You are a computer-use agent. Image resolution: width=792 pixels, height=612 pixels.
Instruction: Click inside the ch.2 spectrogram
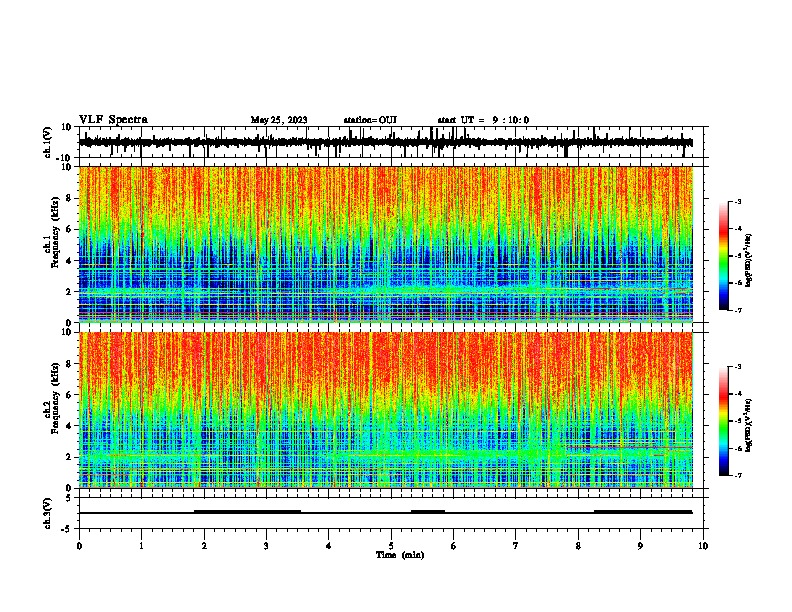(x=386, y=410)
